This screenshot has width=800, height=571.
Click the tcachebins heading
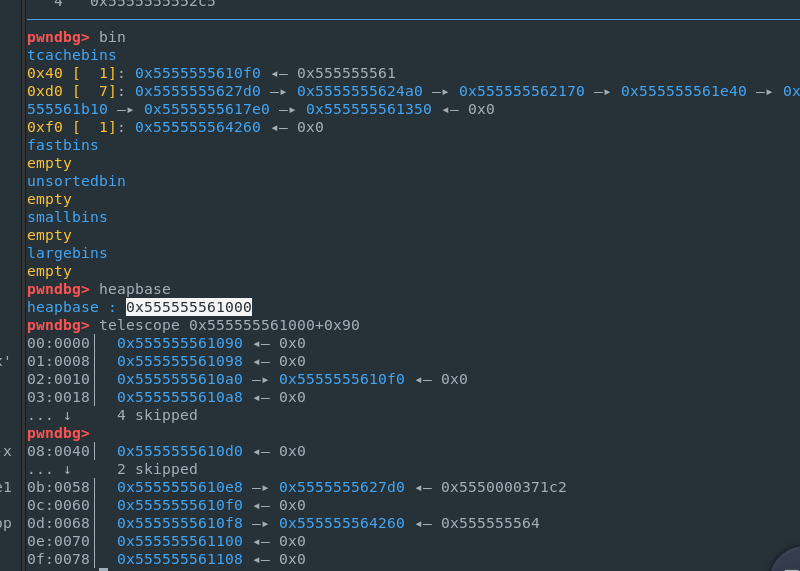pyautogui.click(x=71, y=55)
